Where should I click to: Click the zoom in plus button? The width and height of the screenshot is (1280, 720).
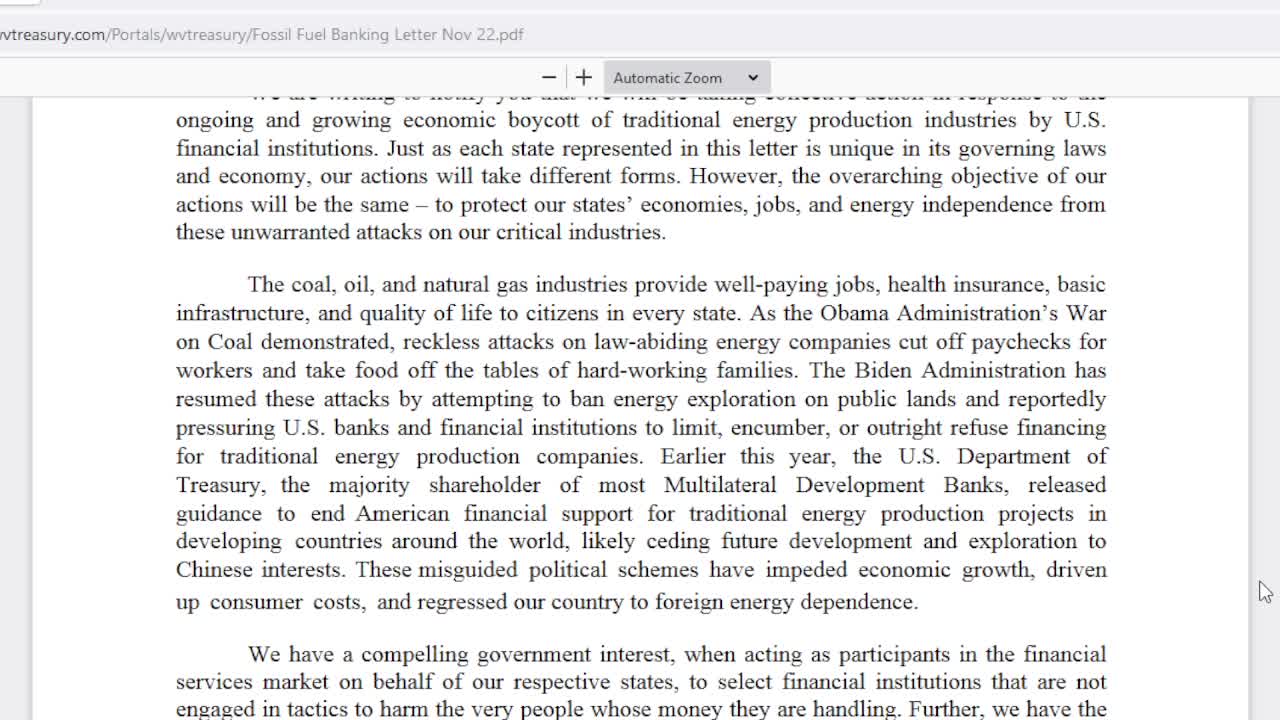click(584, 78)
